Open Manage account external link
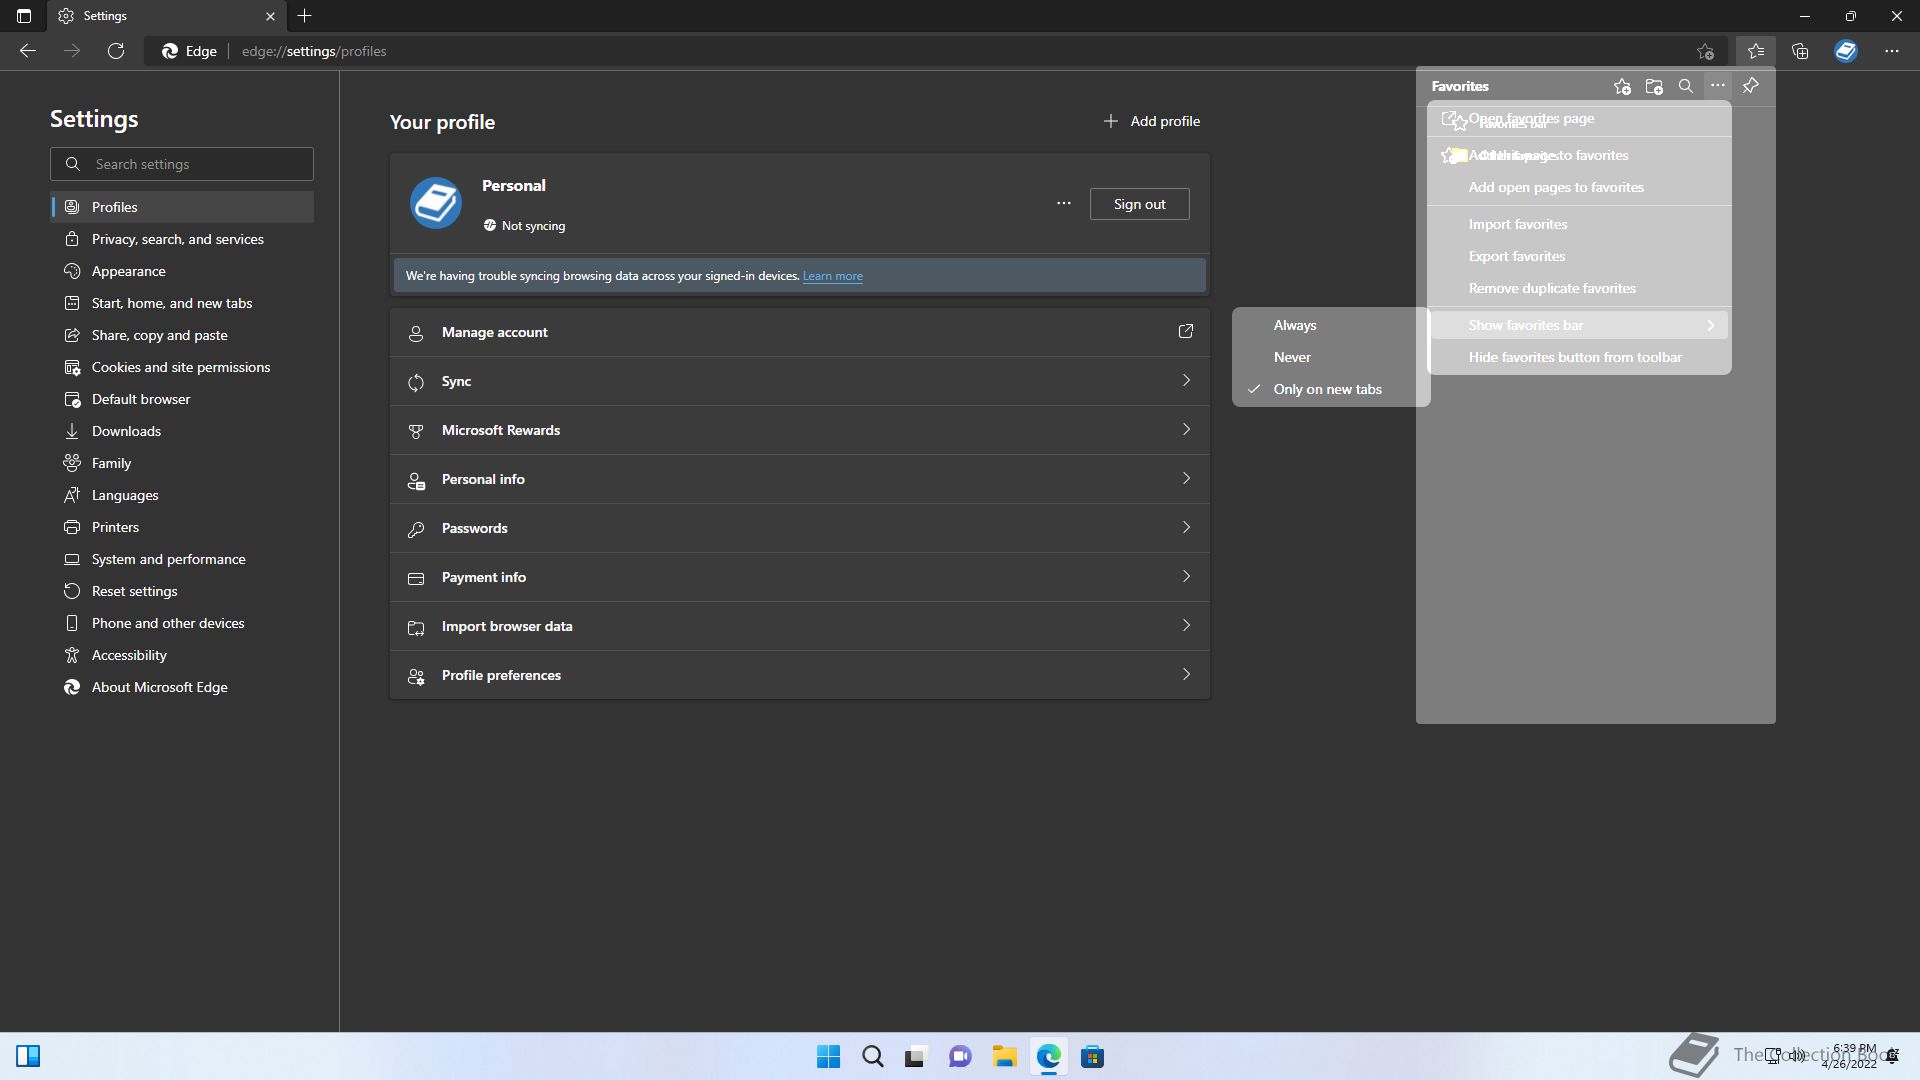The image size is (1920, 1080). [1186, 331]
